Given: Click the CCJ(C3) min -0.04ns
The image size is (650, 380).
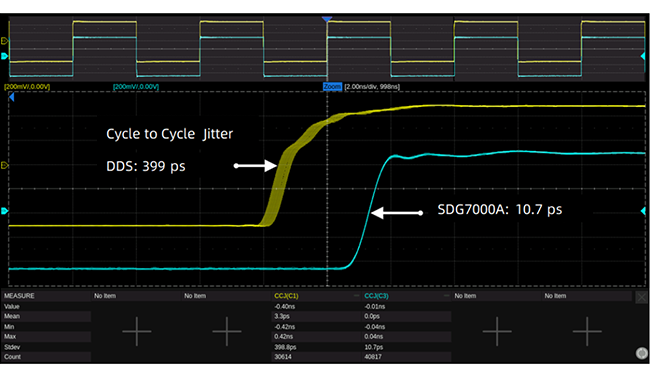Looking at the screenshot, I should (375, 327).
